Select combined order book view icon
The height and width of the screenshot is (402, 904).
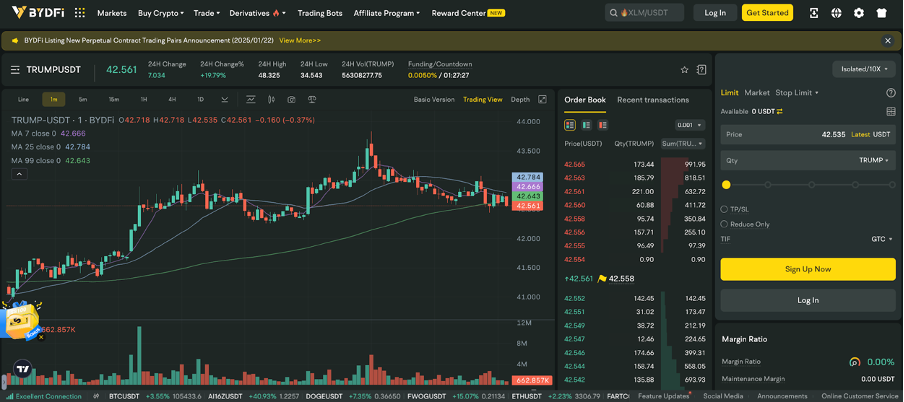[x=570, y=125]
